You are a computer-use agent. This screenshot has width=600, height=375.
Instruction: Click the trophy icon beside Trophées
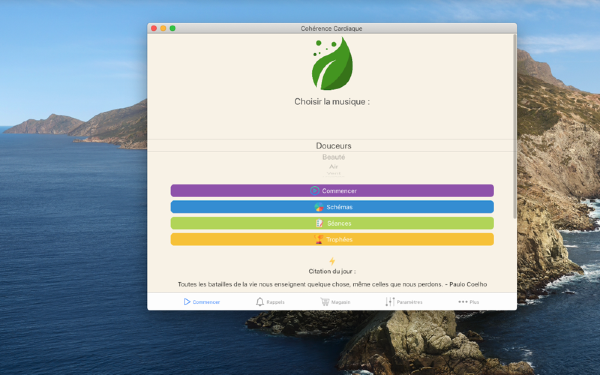click(318, 240)
